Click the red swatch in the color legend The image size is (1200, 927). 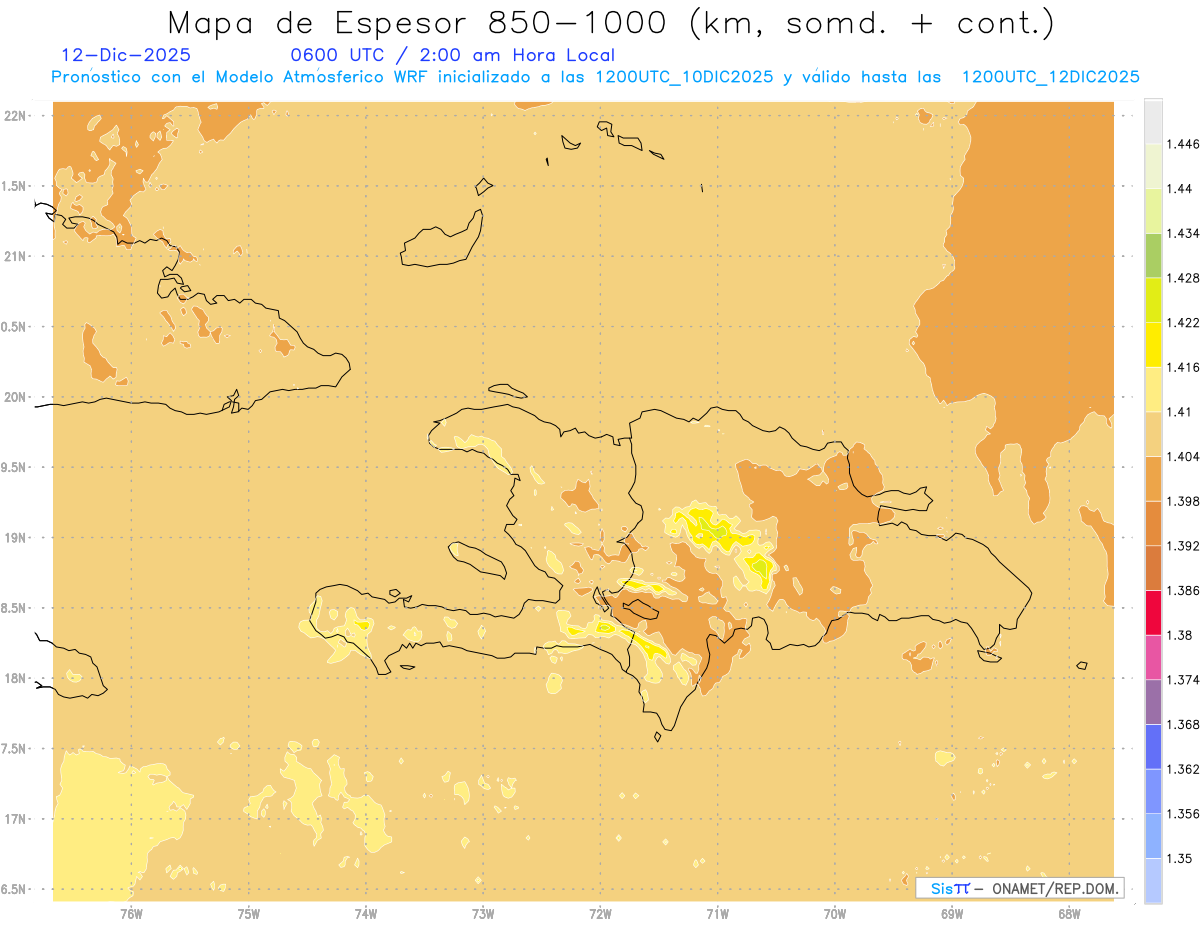[x=1153, y=612]
